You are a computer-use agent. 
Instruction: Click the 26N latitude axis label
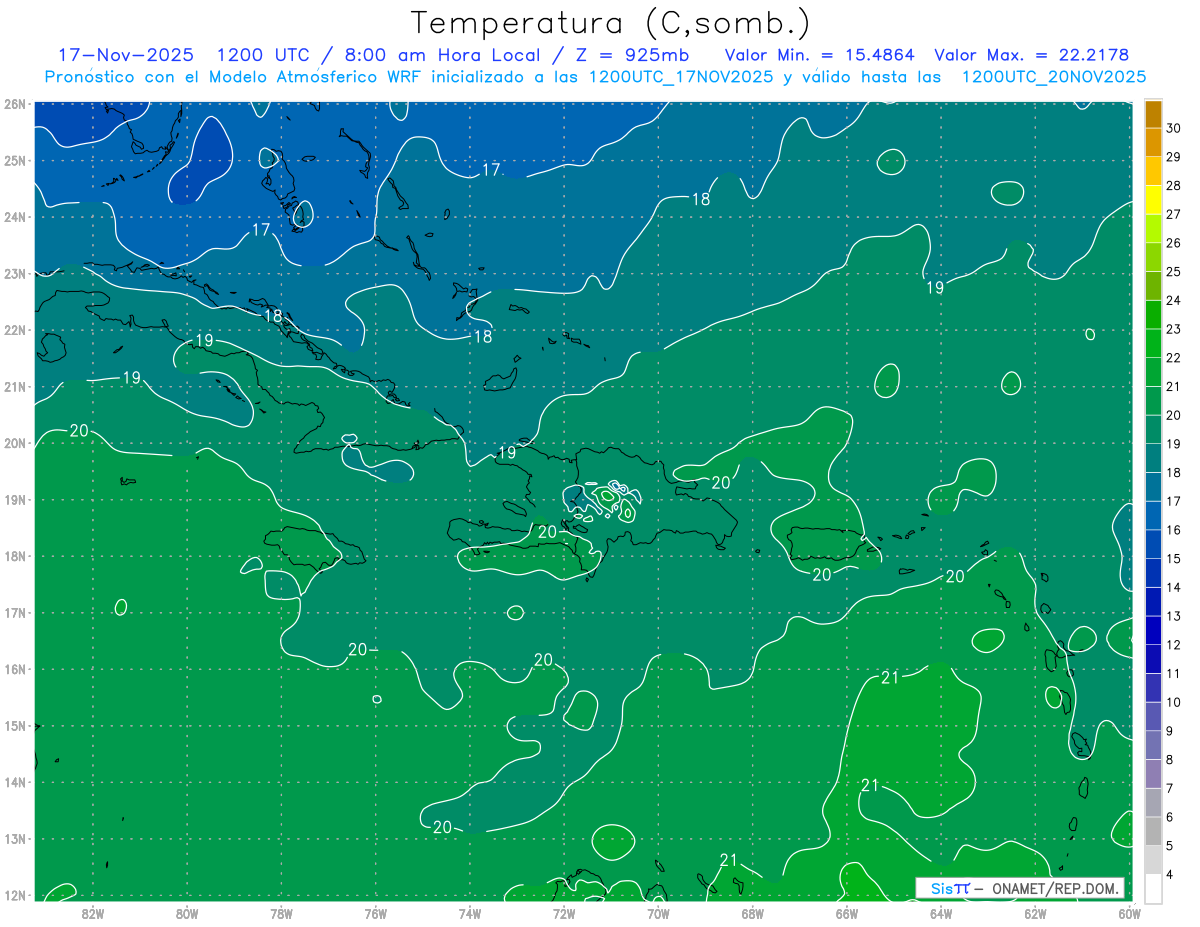pyautogui.click(x=15, y=104)
